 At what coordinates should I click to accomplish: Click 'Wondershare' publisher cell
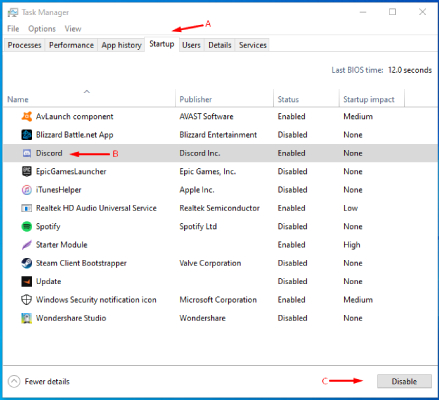tap(202, 318)
